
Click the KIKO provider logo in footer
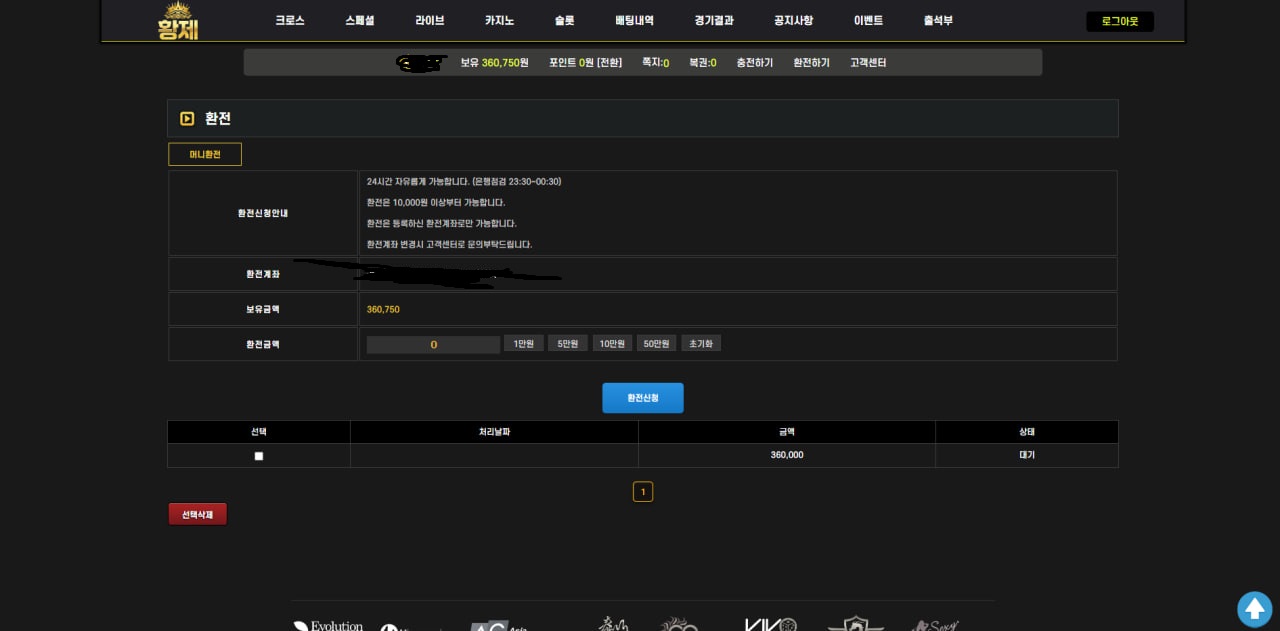click(x=770, y=624)
